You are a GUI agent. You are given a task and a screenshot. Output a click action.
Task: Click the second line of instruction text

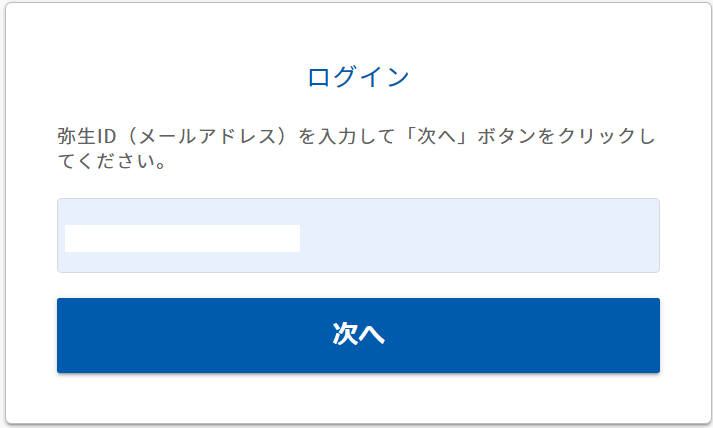click(x=111, y=161)
